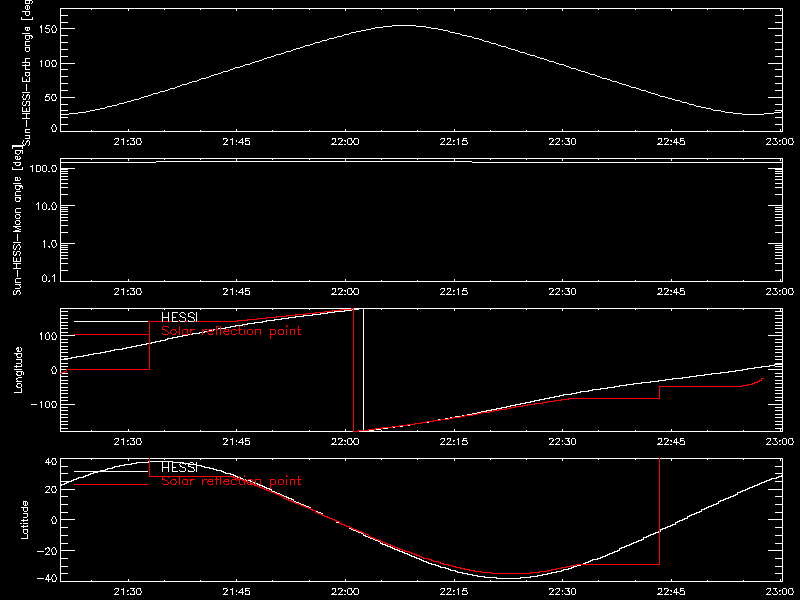The image size is (800, 600).
Task: Click the peak of the Sun-HESSI-Earth angle curve
Action: tap(406, 26)
